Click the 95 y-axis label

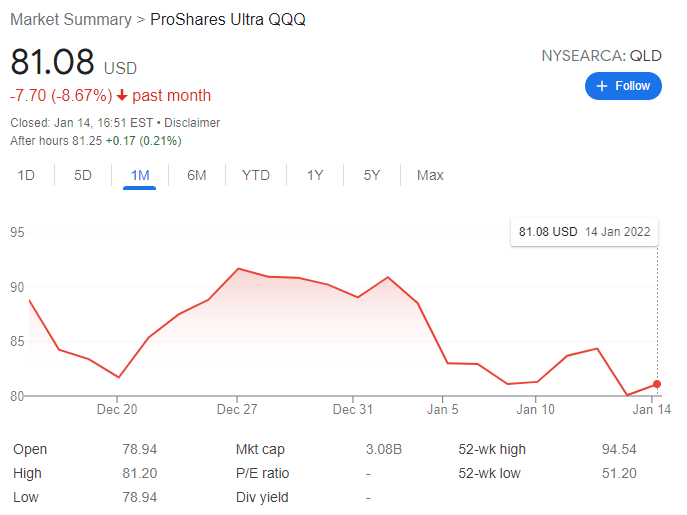(18, 232)
